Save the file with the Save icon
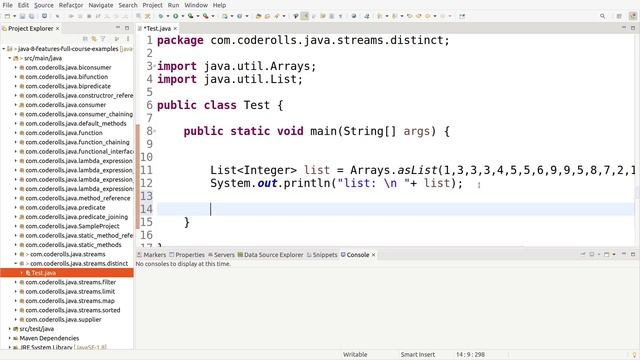The image size is (640, 360). tap(22, 16)
